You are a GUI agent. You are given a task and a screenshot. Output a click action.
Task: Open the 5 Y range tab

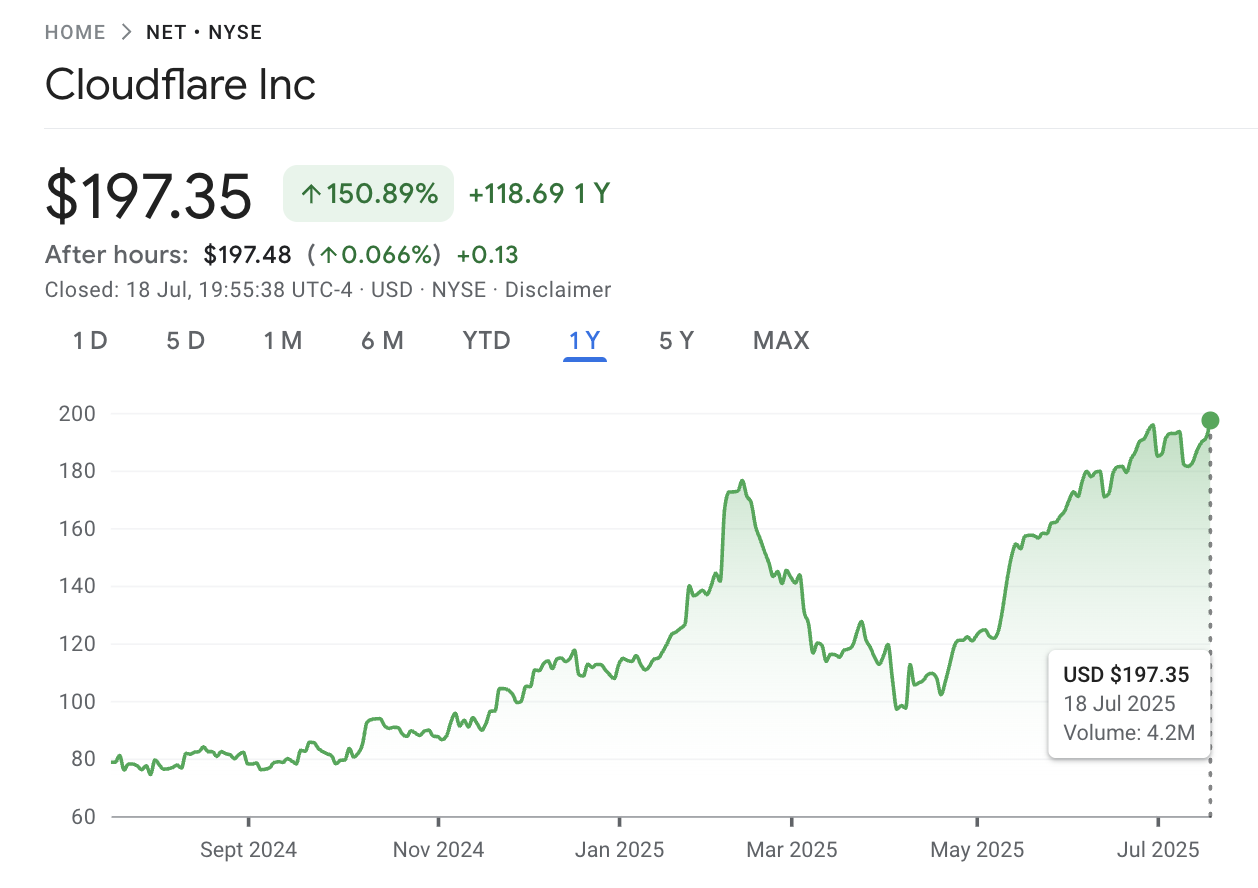[676, 341]
